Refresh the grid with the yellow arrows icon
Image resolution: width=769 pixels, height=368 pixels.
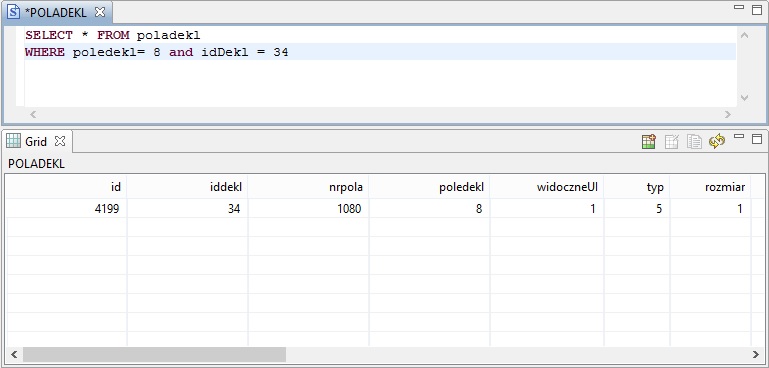click(x=717, y=142)
